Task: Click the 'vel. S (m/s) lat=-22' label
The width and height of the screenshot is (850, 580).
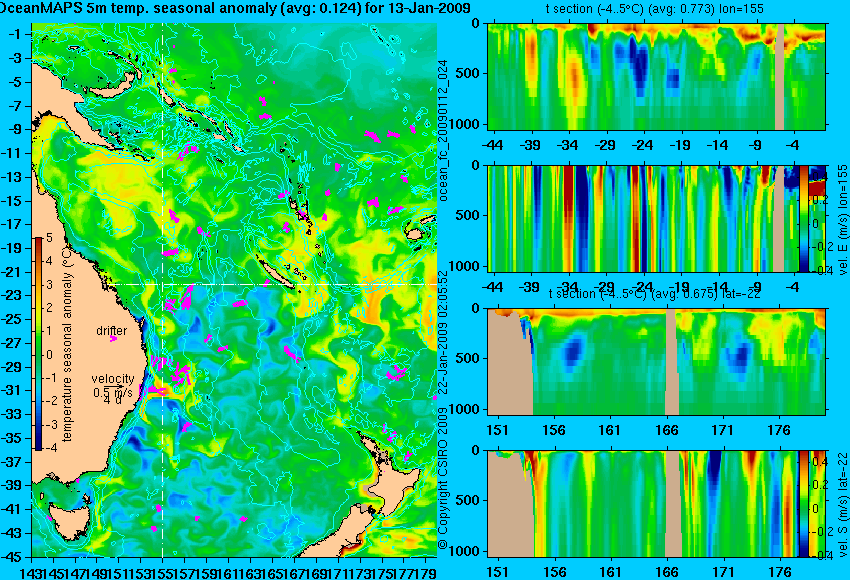Action: [842, 504]
